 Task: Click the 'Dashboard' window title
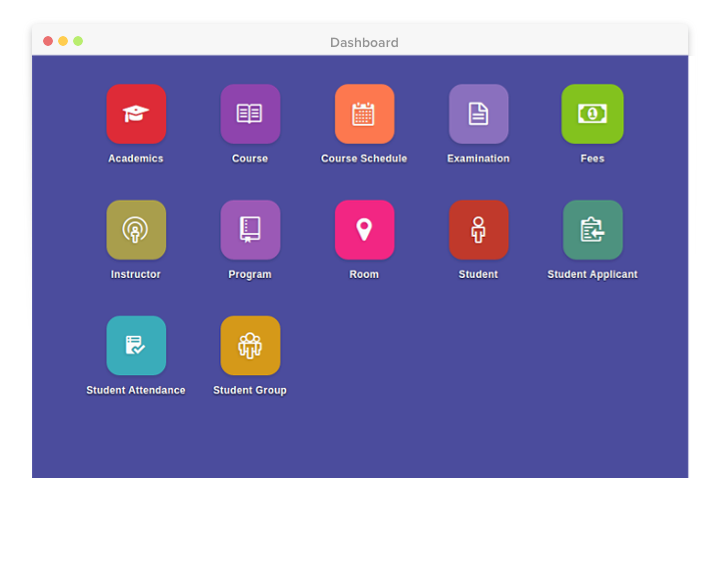(x=364, y=42)
